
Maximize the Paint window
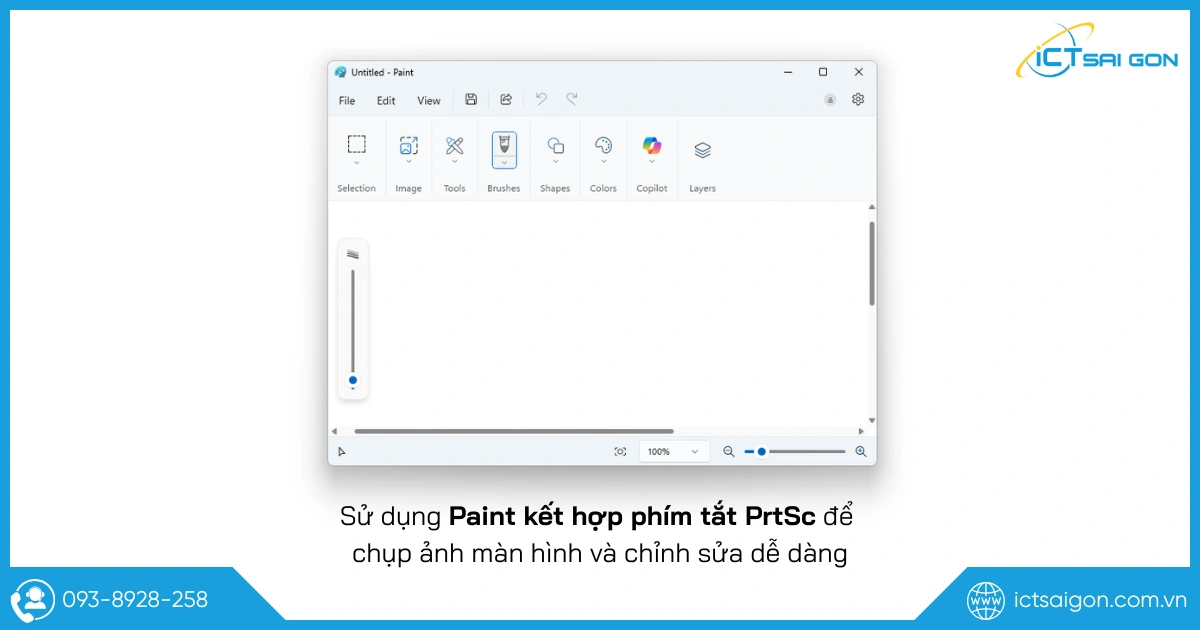pos(823,72)
